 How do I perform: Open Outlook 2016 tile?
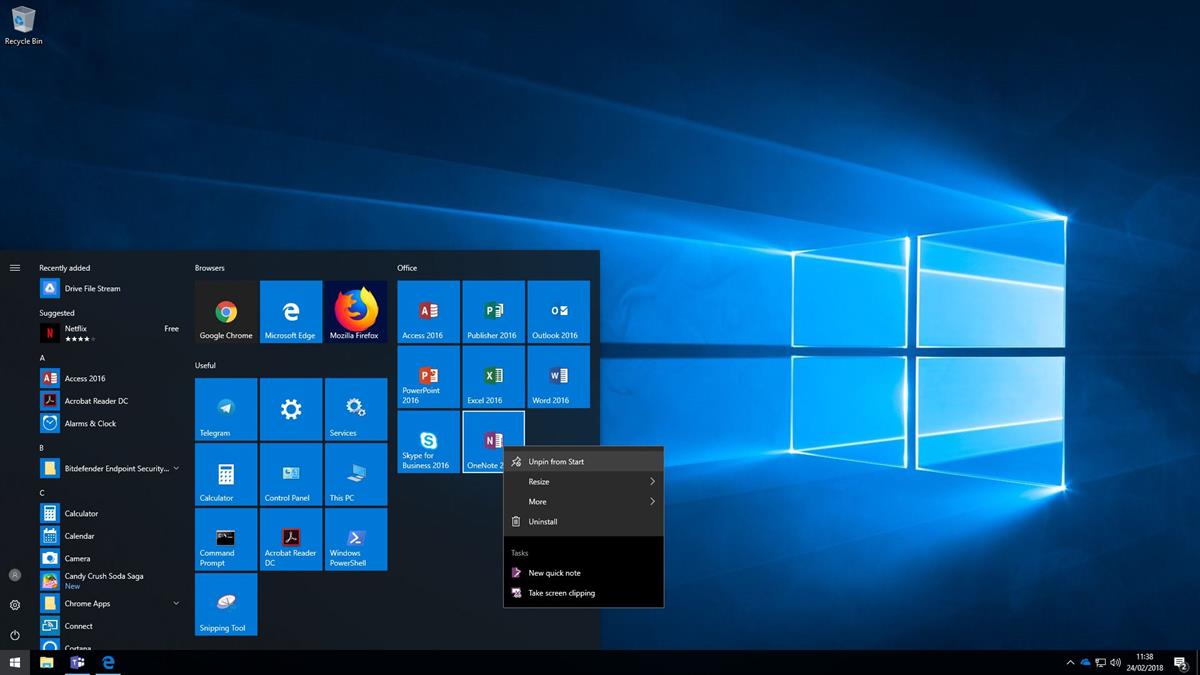point(558,312)
